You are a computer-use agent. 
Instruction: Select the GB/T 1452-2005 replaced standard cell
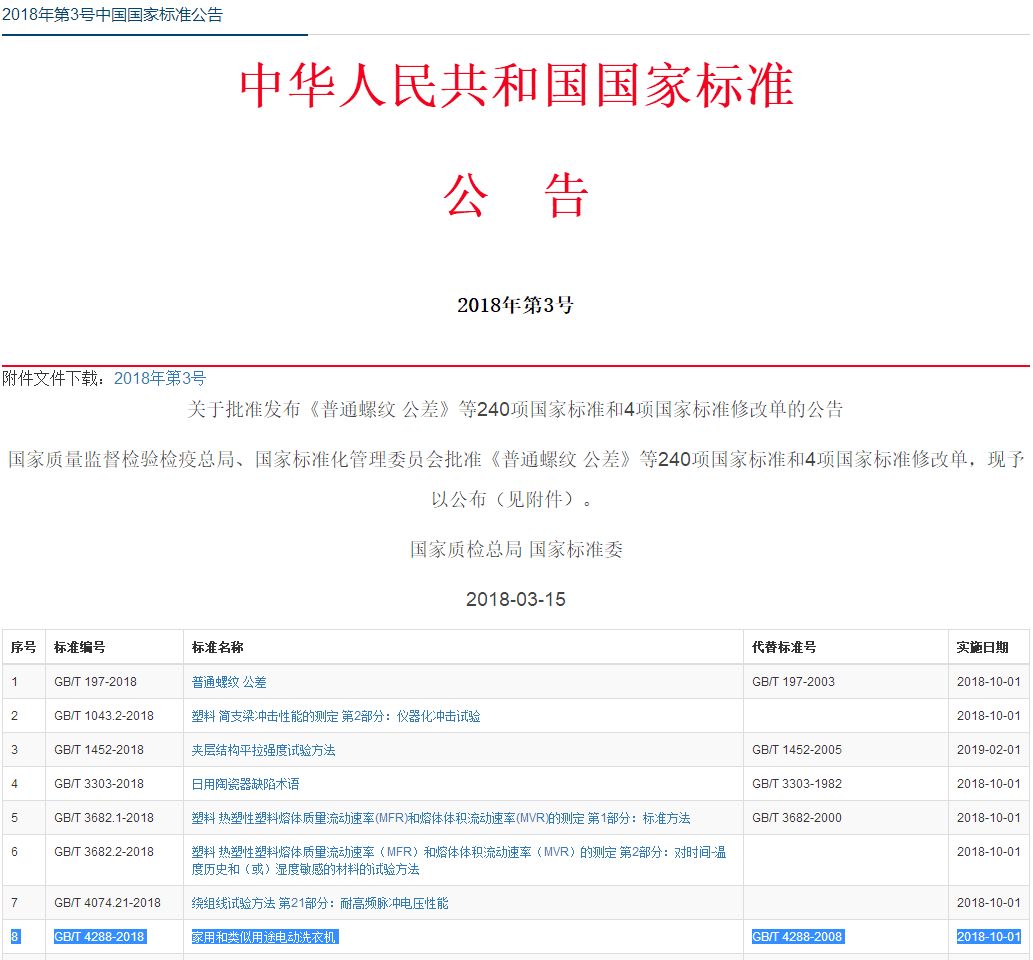tap(797, 750)
